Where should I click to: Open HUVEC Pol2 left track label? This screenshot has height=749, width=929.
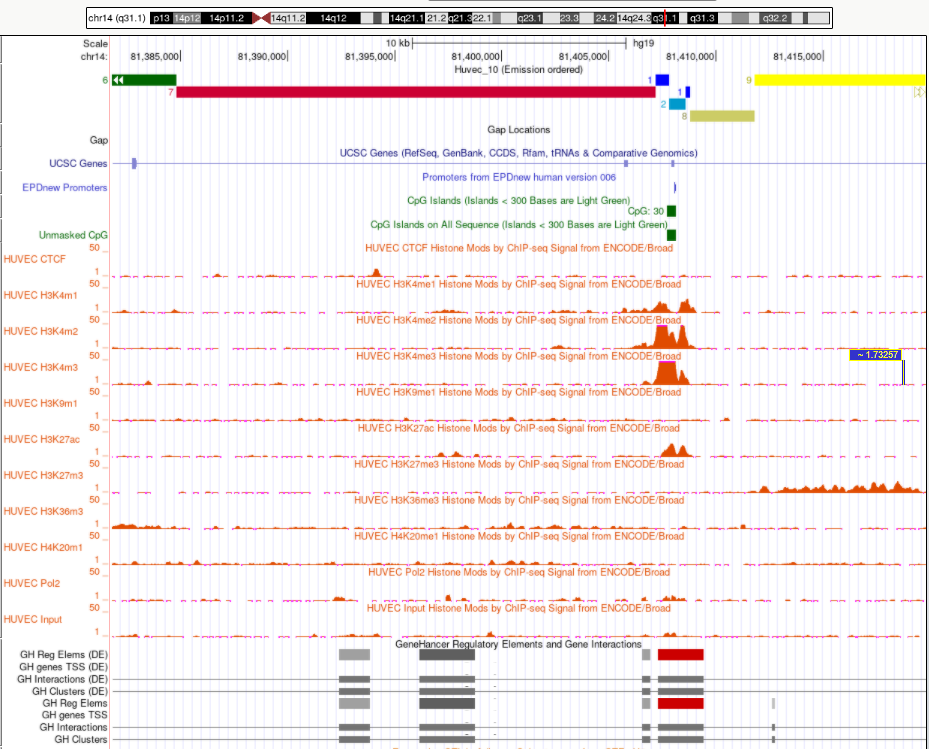point(31,583)
